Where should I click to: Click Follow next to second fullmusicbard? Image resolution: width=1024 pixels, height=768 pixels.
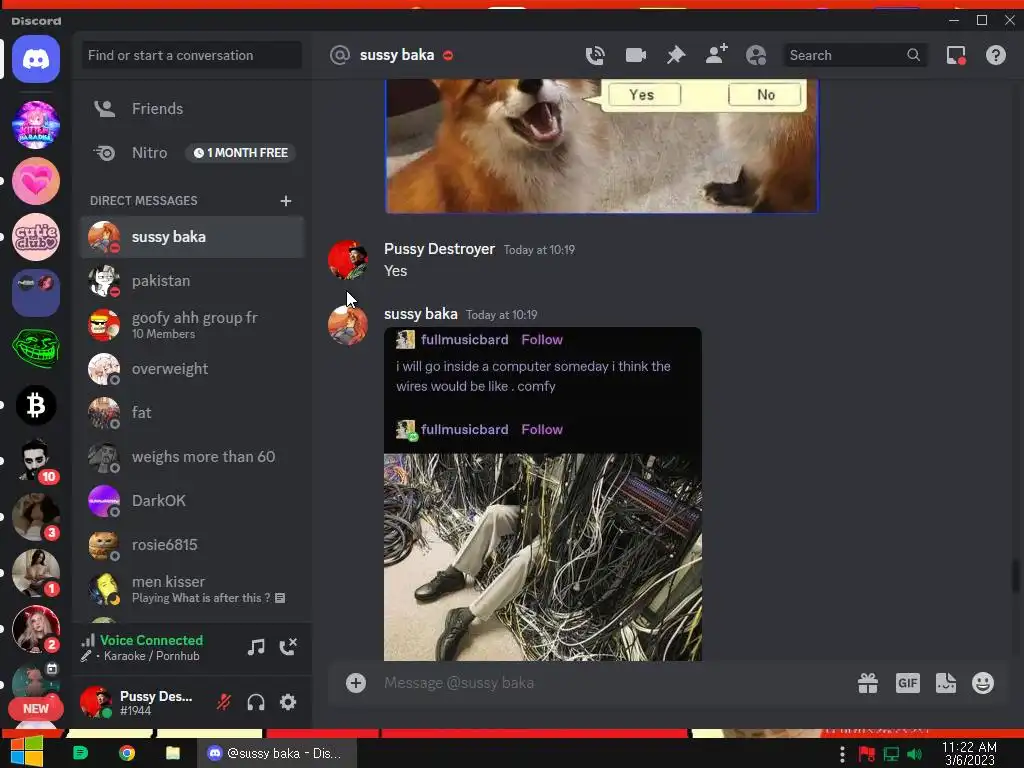(541, 430)
